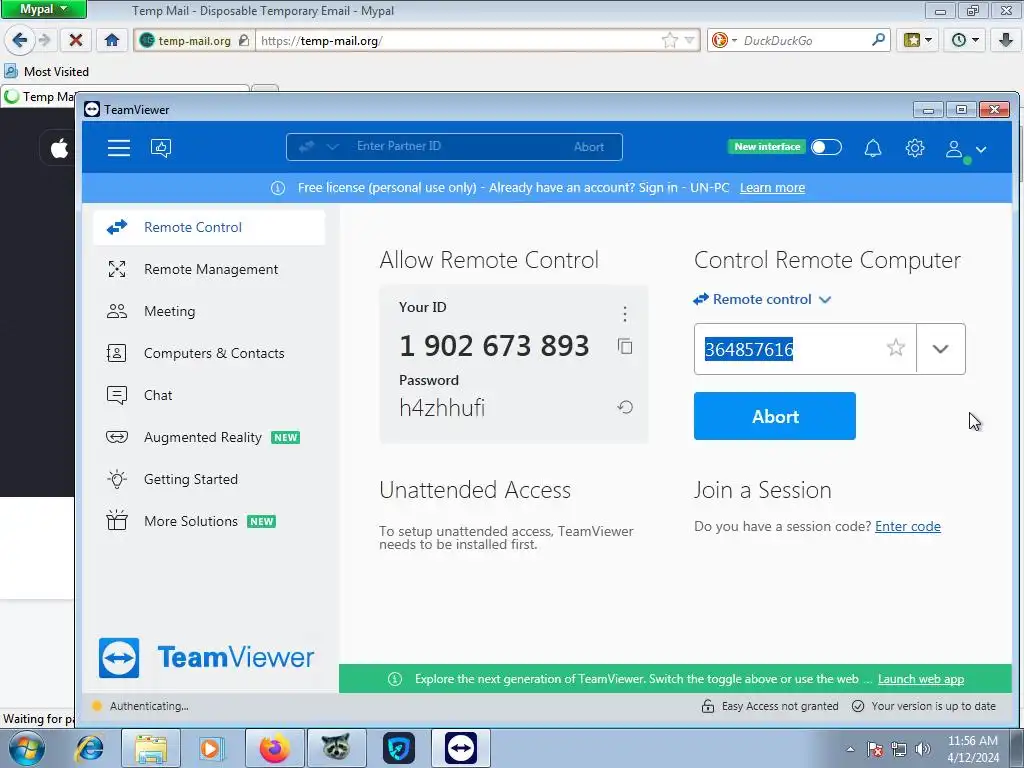
Task: Open the shield app taskbar icon
Action: pyautogui.click(x=398, y=748)
